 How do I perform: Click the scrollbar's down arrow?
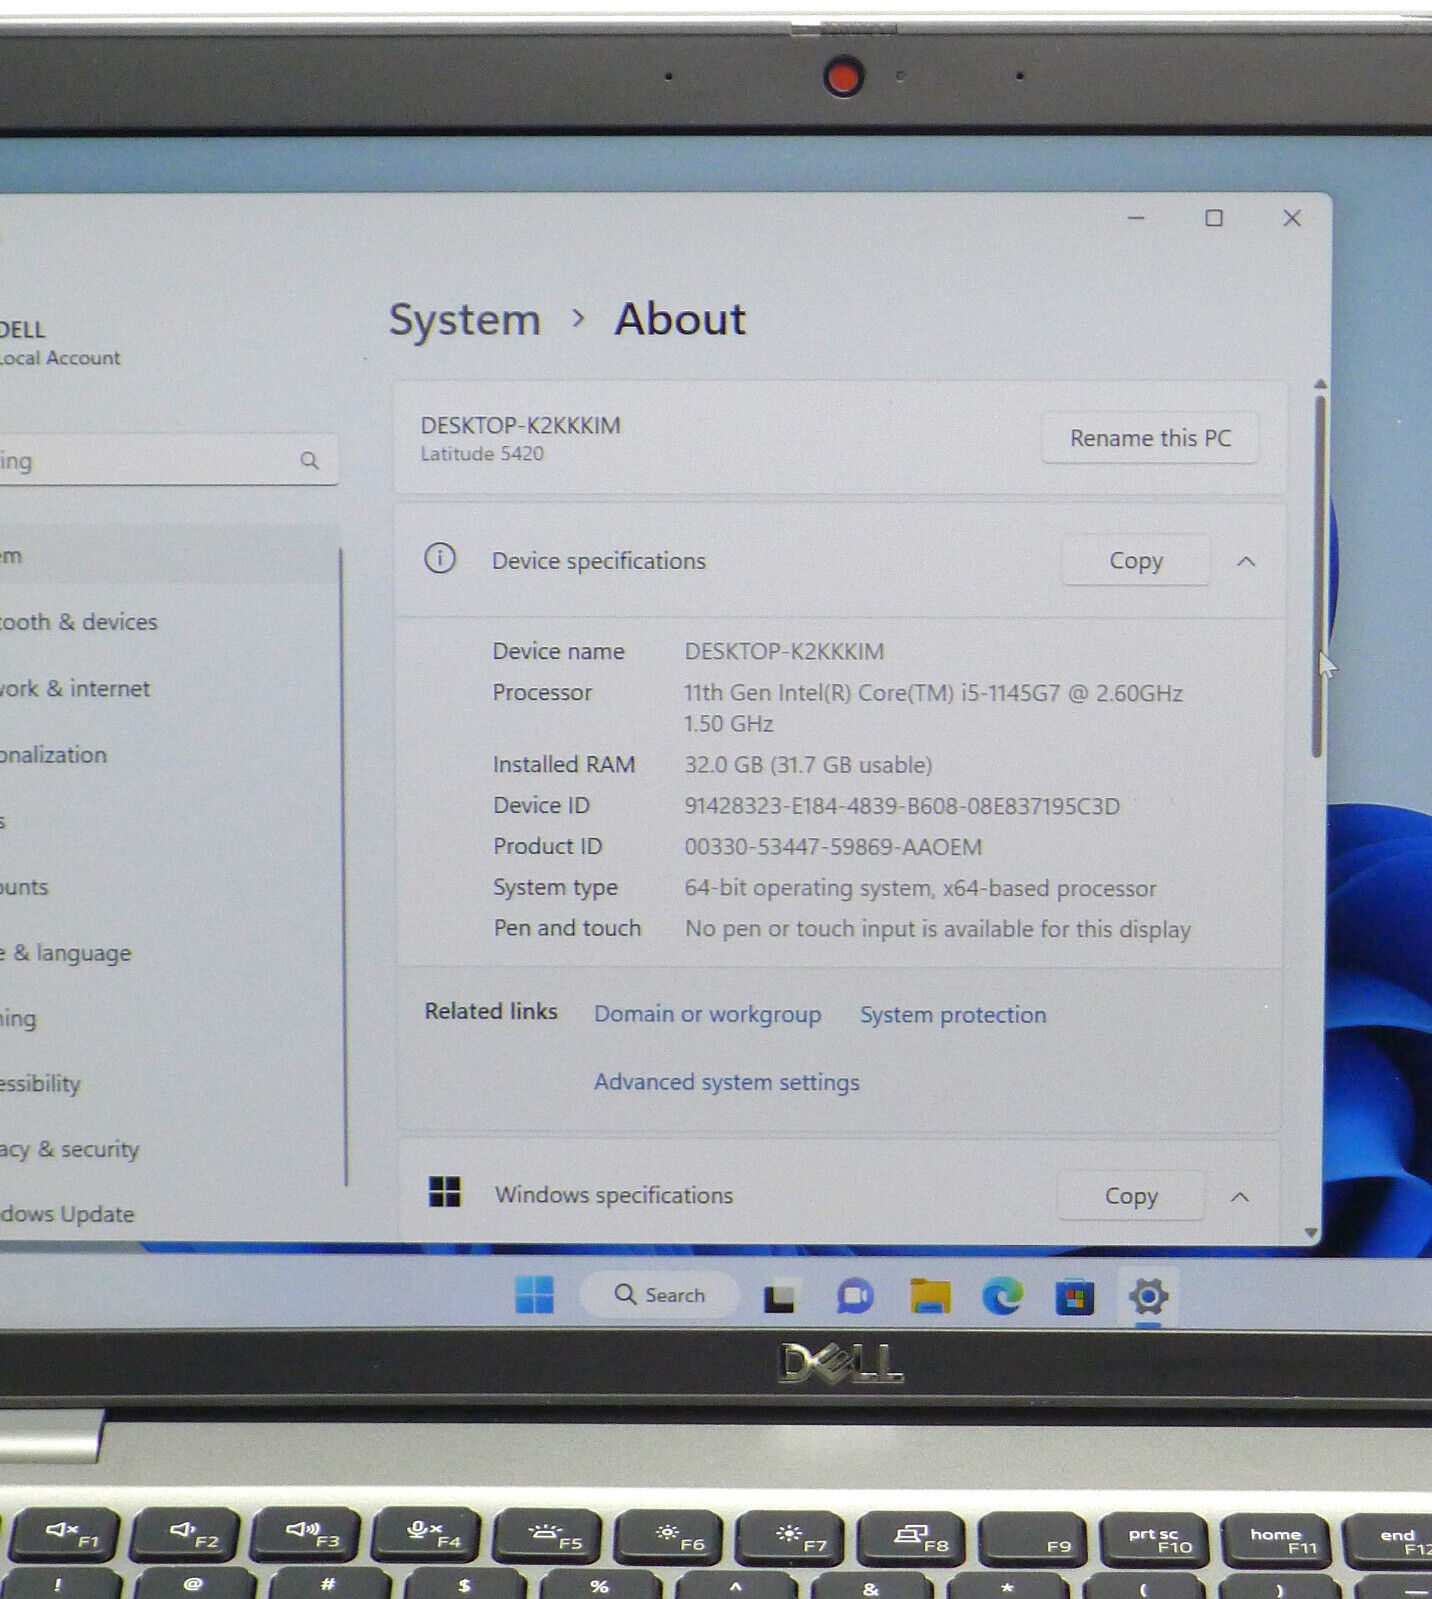1311,1233
